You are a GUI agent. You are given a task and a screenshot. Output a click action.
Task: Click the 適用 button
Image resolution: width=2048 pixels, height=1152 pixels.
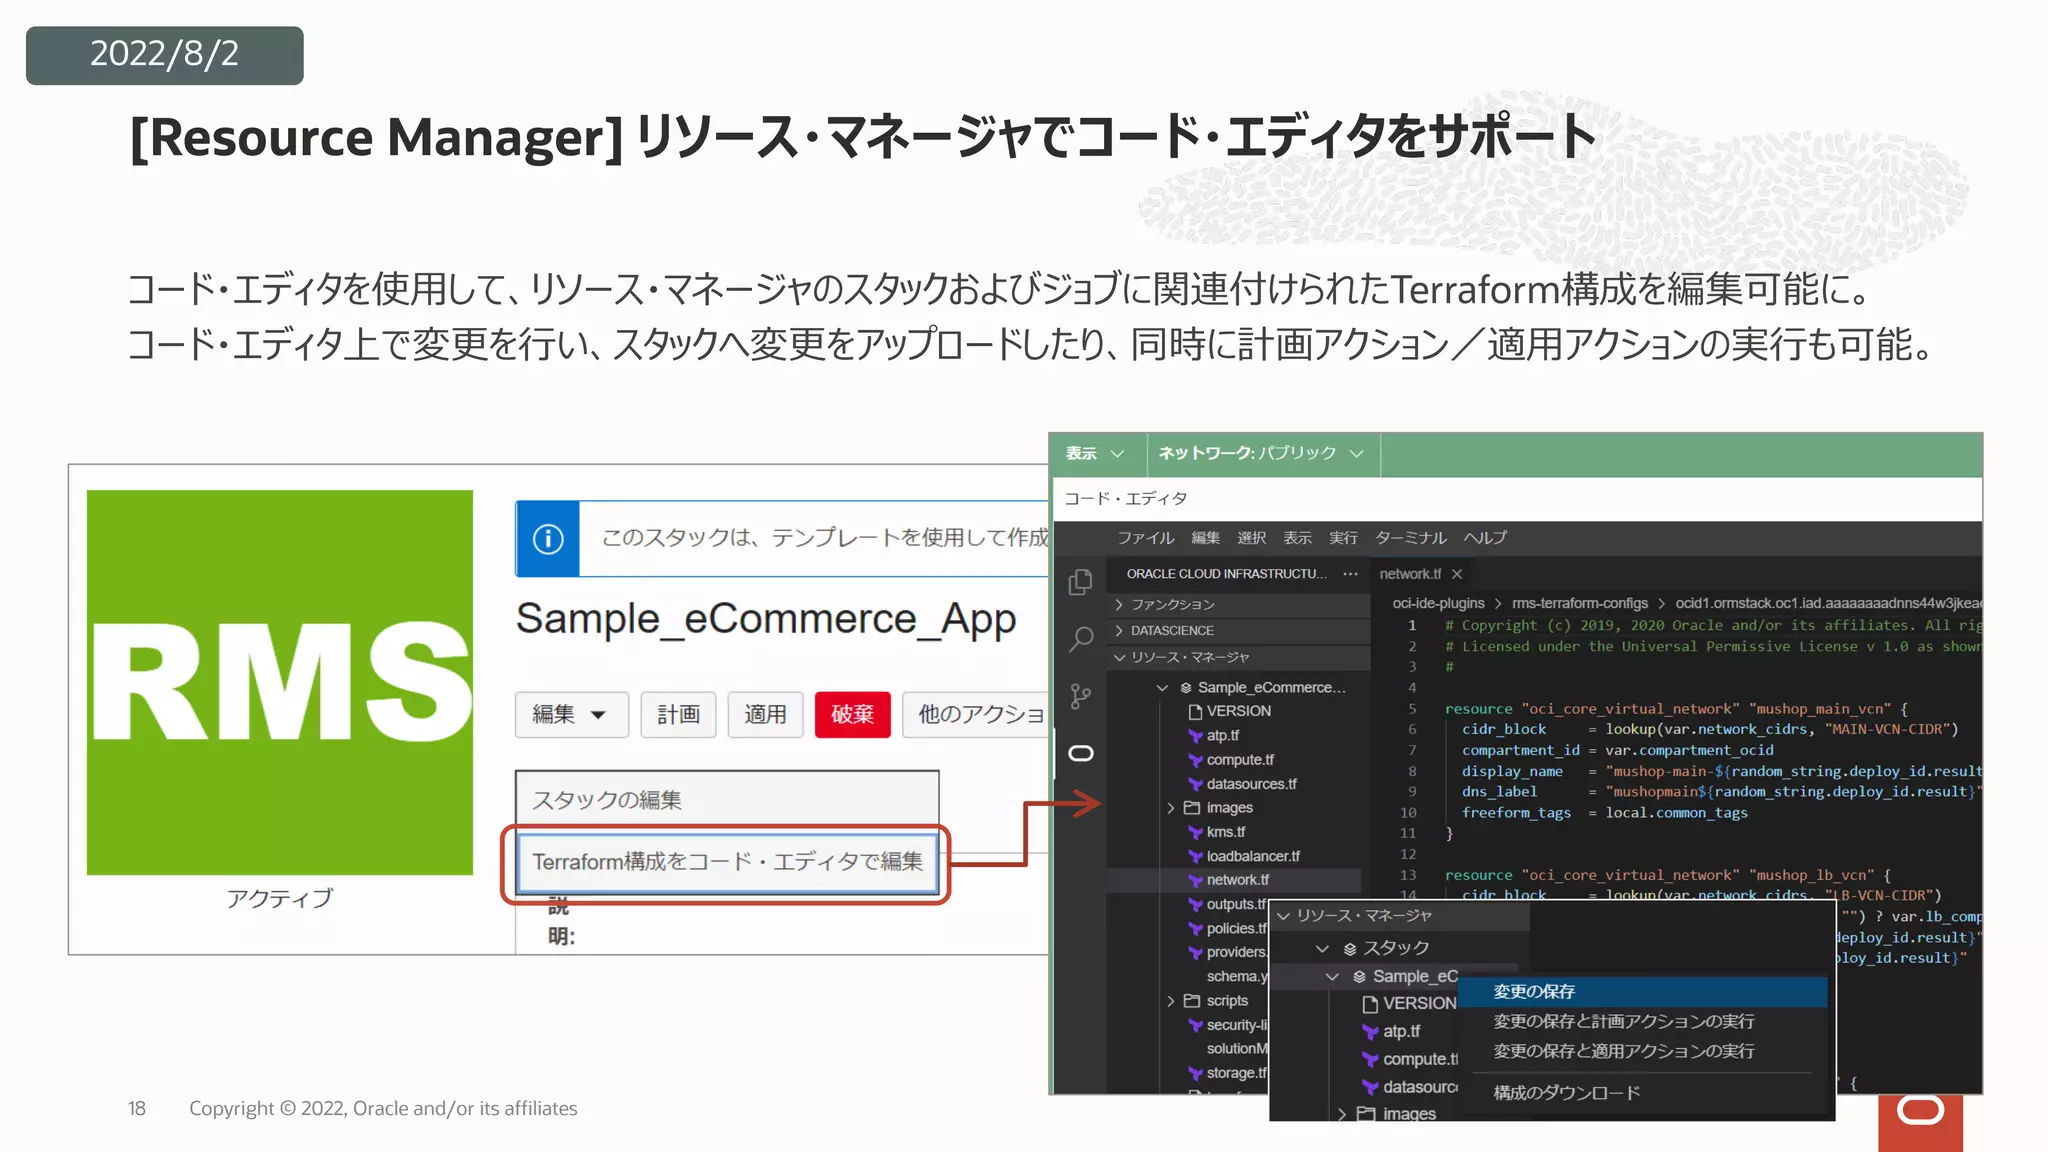click(765, 714)
